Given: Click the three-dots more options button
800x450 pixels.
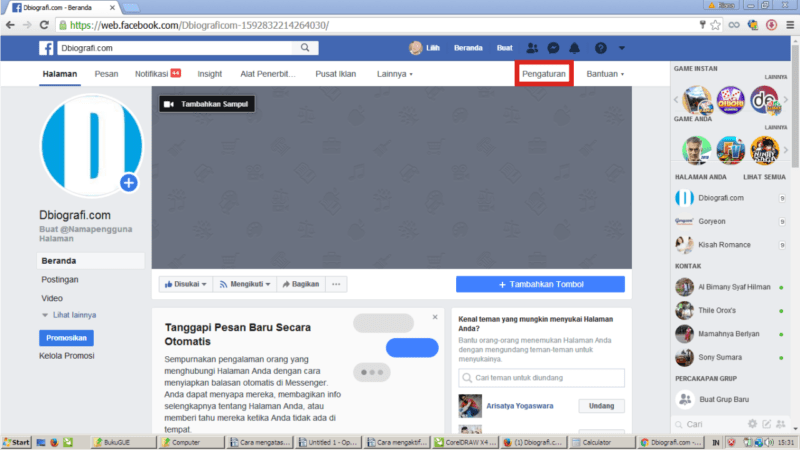Looking at the screenshot, I should click(x=336, y=284).
